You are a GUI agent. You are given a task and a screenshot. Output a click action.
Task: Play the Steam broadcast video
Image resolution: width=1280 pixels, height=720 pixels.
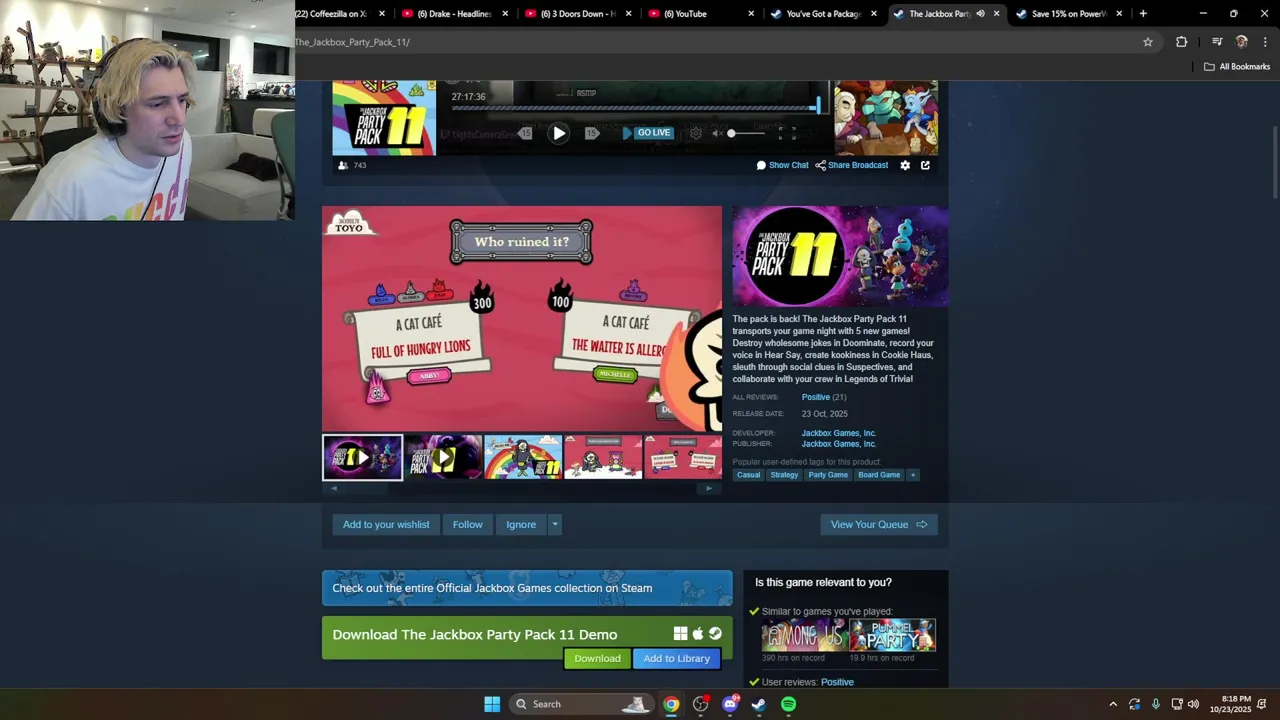(559, 133)
